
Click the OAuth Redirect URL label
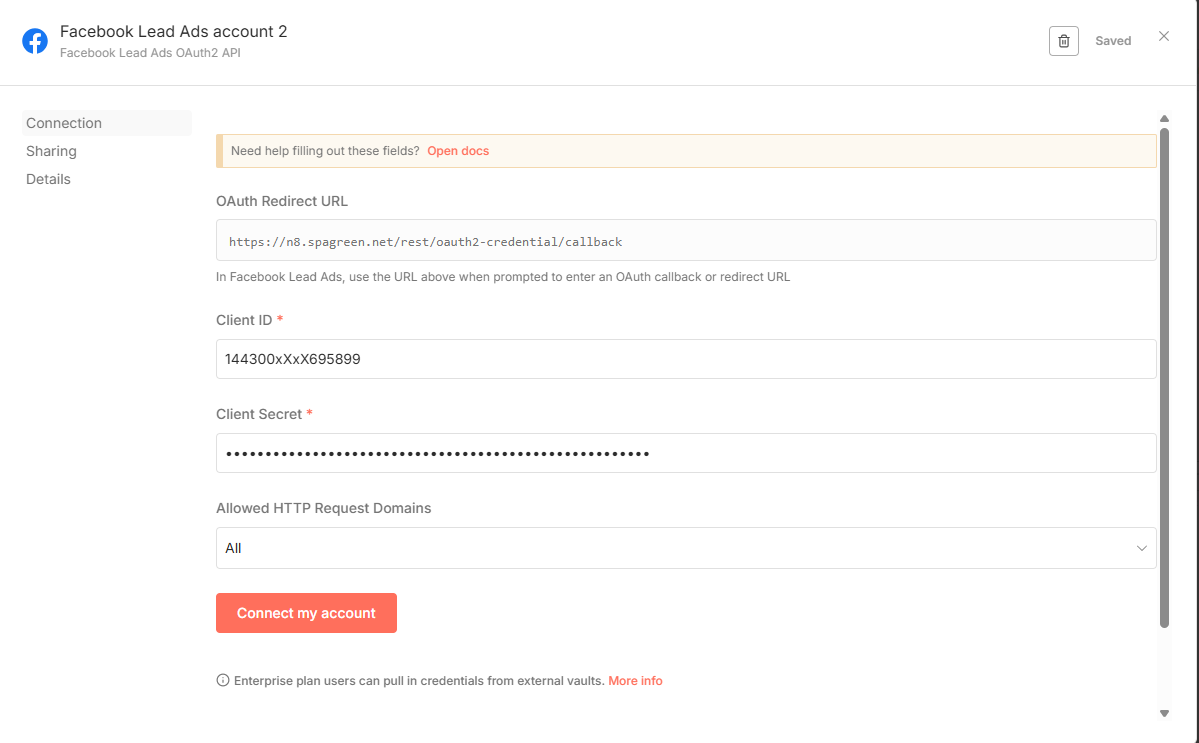coord(281,201)
